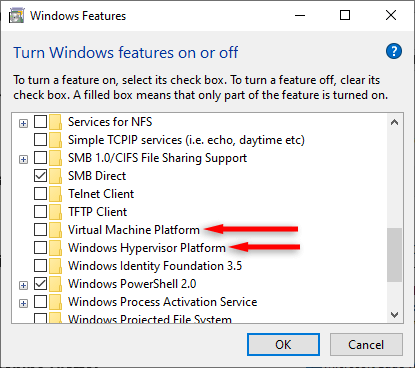Screen dimensions: 415x368
Task: Enable the Services for NFS checkbox
Action: tap(40, 122)
